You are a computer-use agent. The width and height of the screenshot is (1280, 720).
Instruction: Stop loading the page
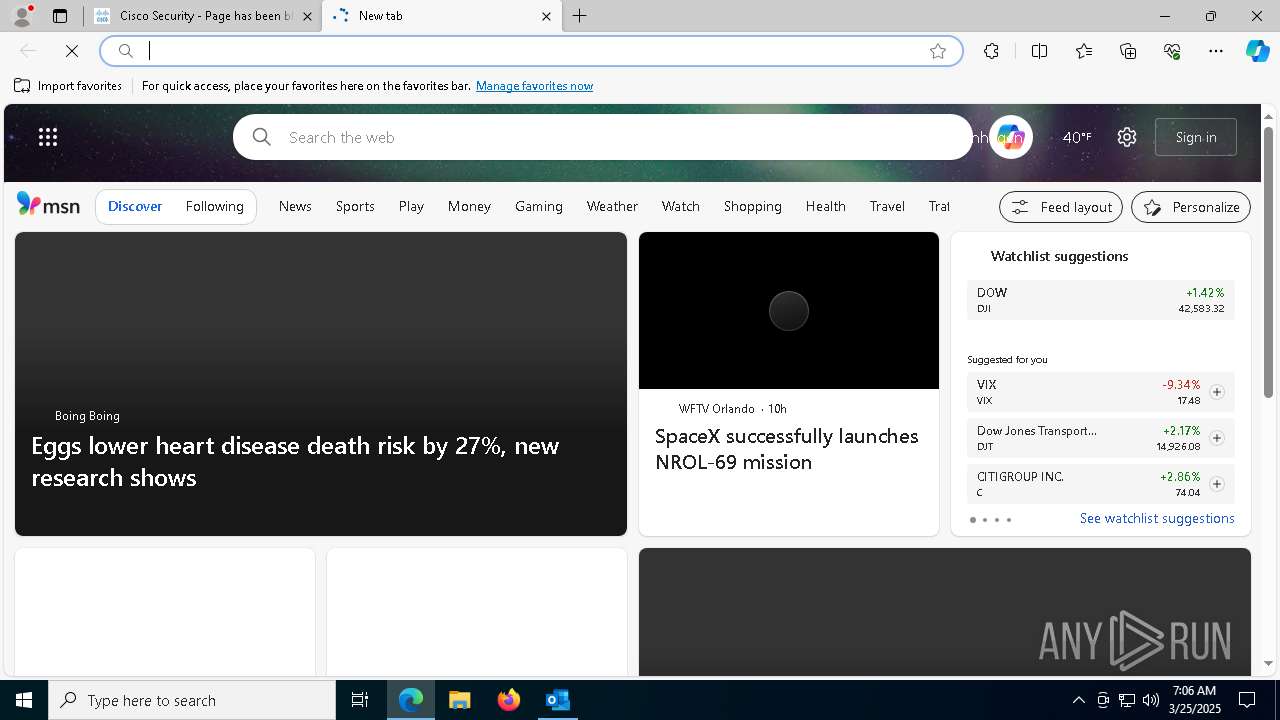(72, 51)
